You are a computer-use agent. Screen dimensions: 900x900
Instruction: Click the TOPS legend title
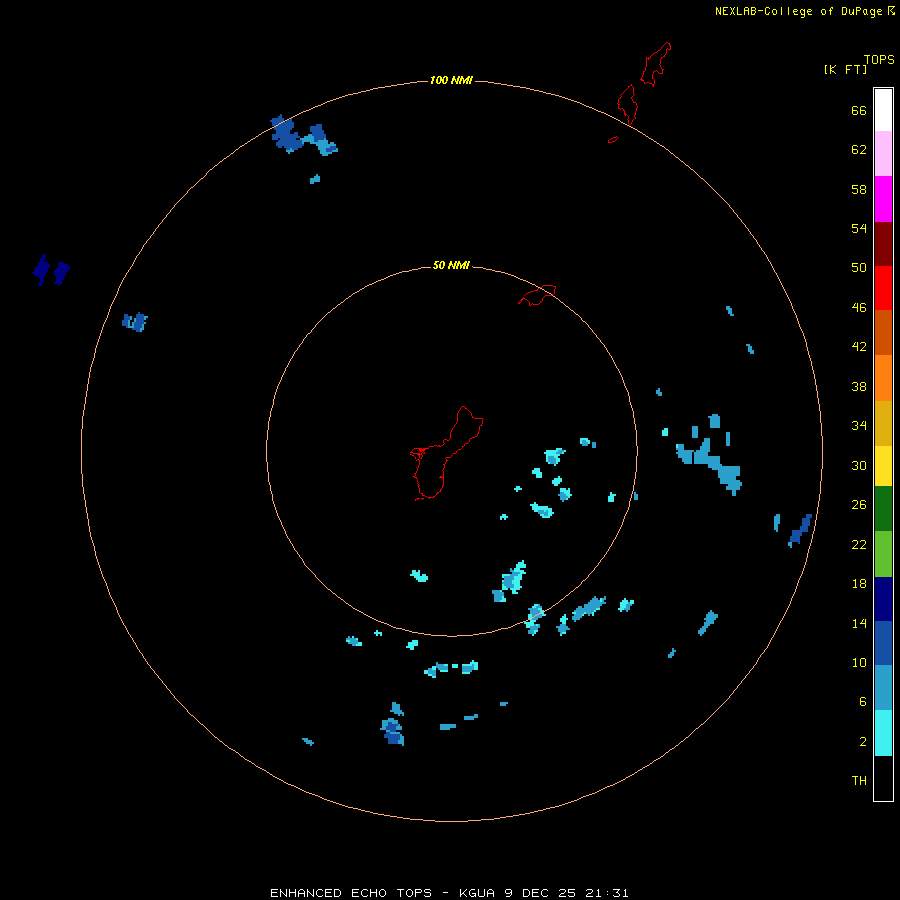click(x=879, y=60)
